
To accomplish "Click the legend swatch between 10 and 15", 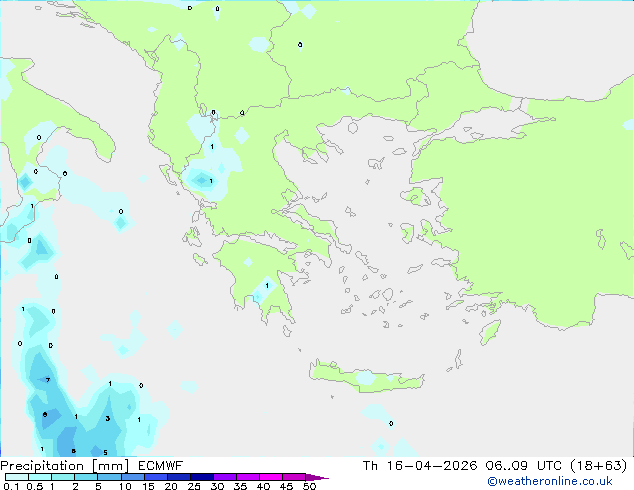I will tap(132, 477).
